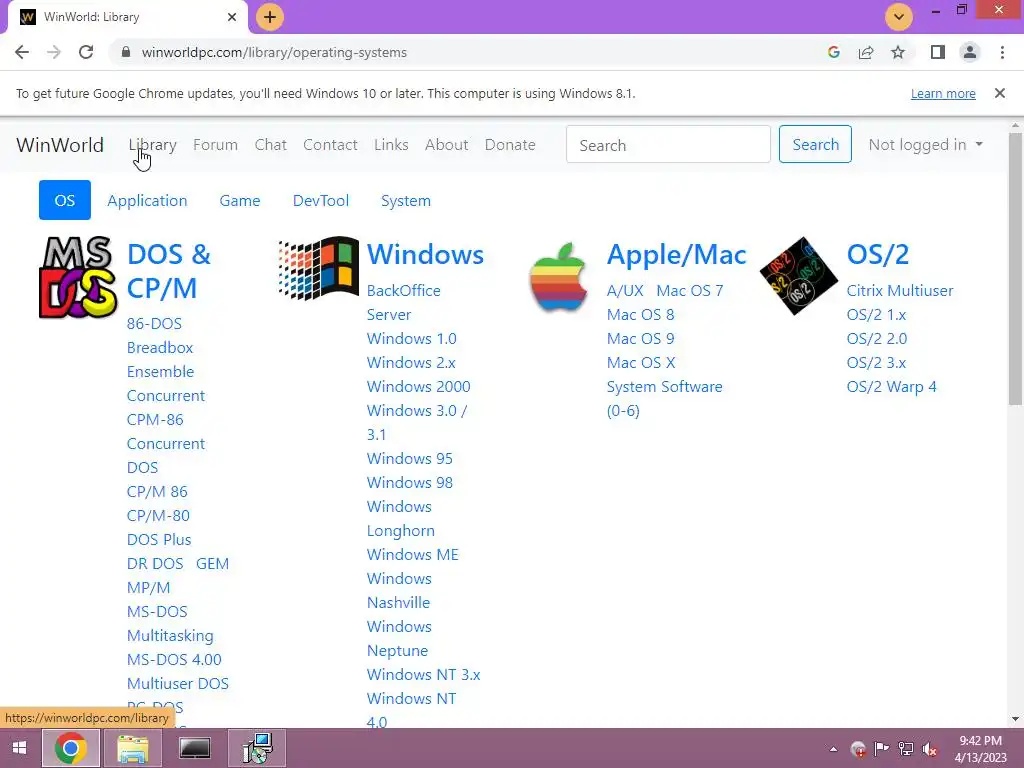Open the MS-DOS link
1024x768 pixels.
pyautogui.click(x=157, y=611)
